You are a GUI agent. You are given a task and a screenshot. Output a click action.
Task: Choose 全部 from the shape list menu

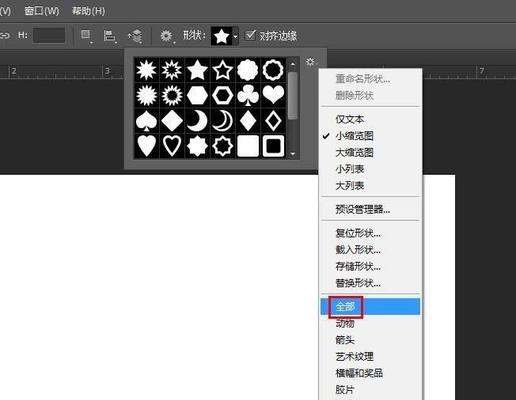[345, 307]
